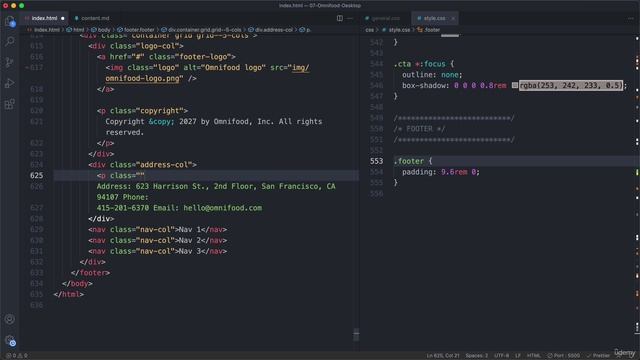This screenshot has width=640, height=360.
Task: Click the hello@omnifood.com email text
Action: (x=222, y=208)
